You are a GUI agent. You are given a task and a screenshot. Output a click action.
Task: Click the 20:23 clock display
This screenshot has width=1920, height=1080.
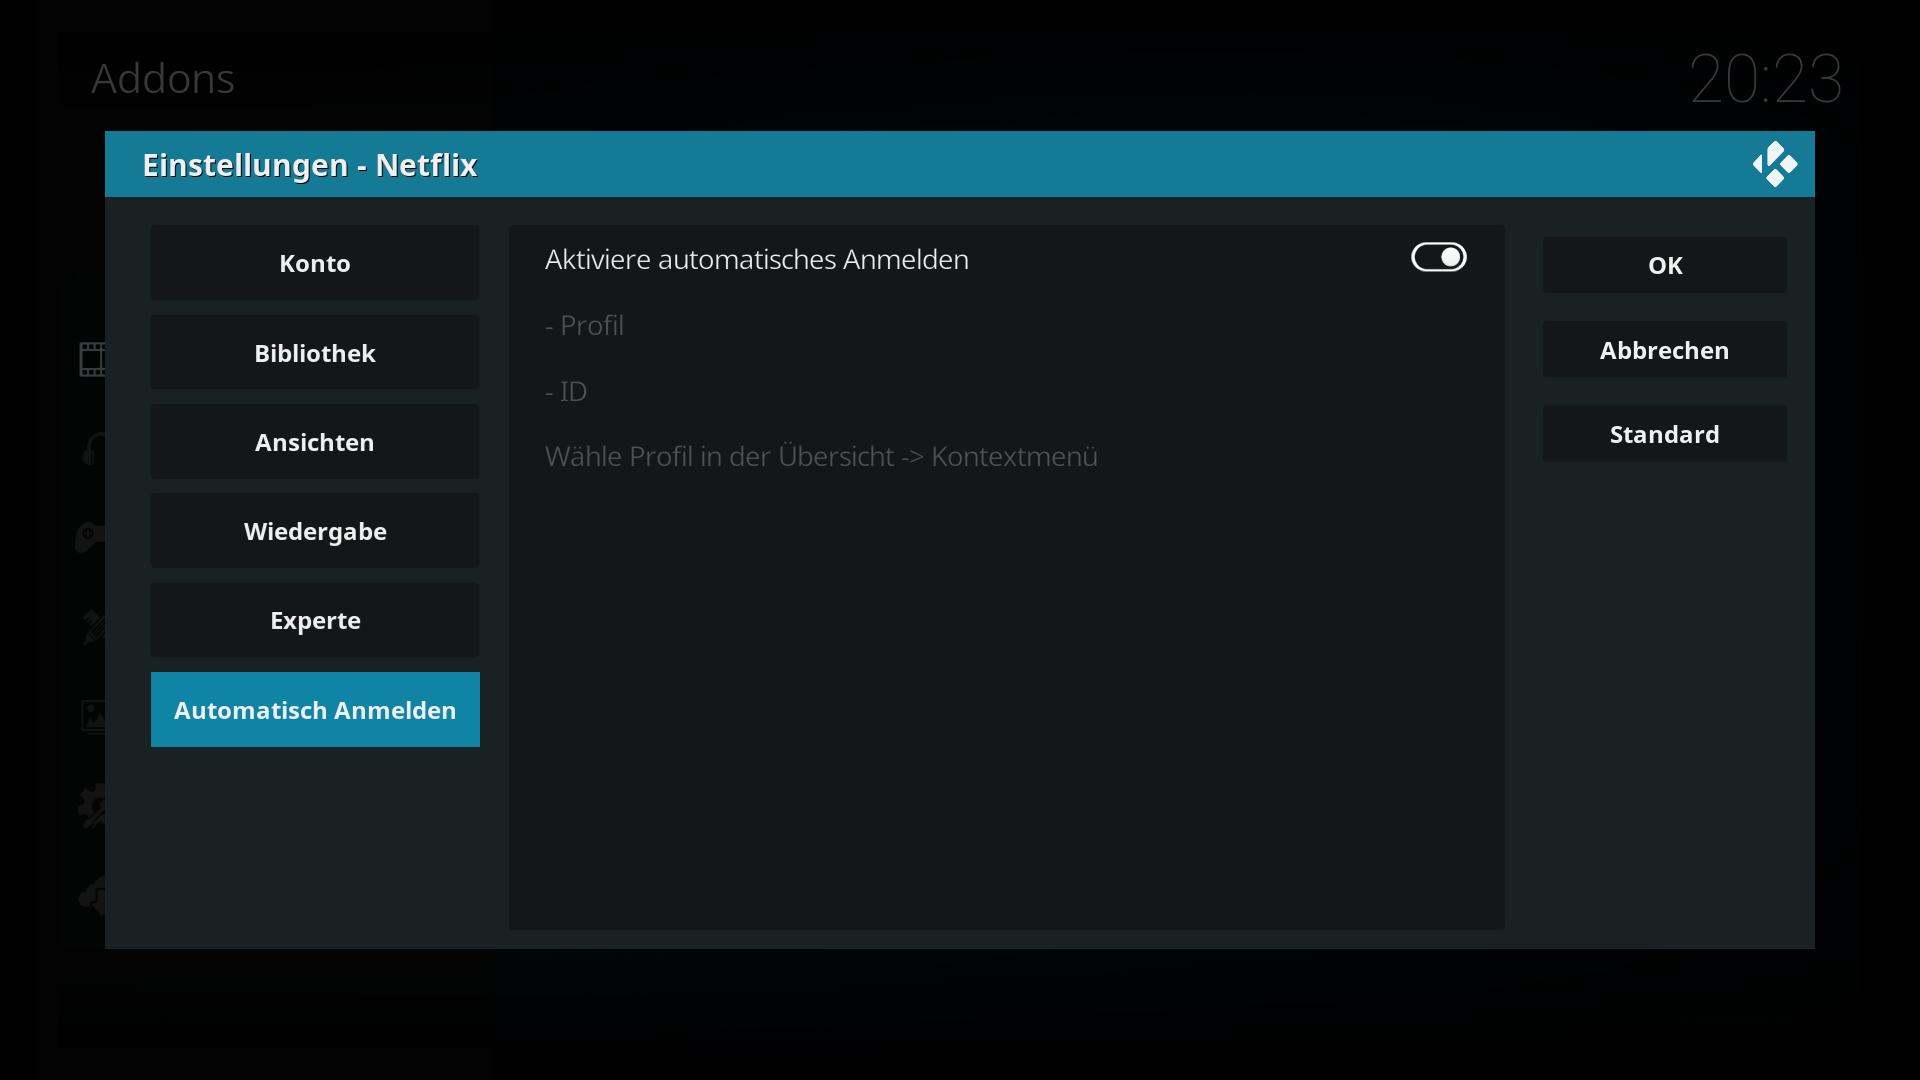(1765, 78)
